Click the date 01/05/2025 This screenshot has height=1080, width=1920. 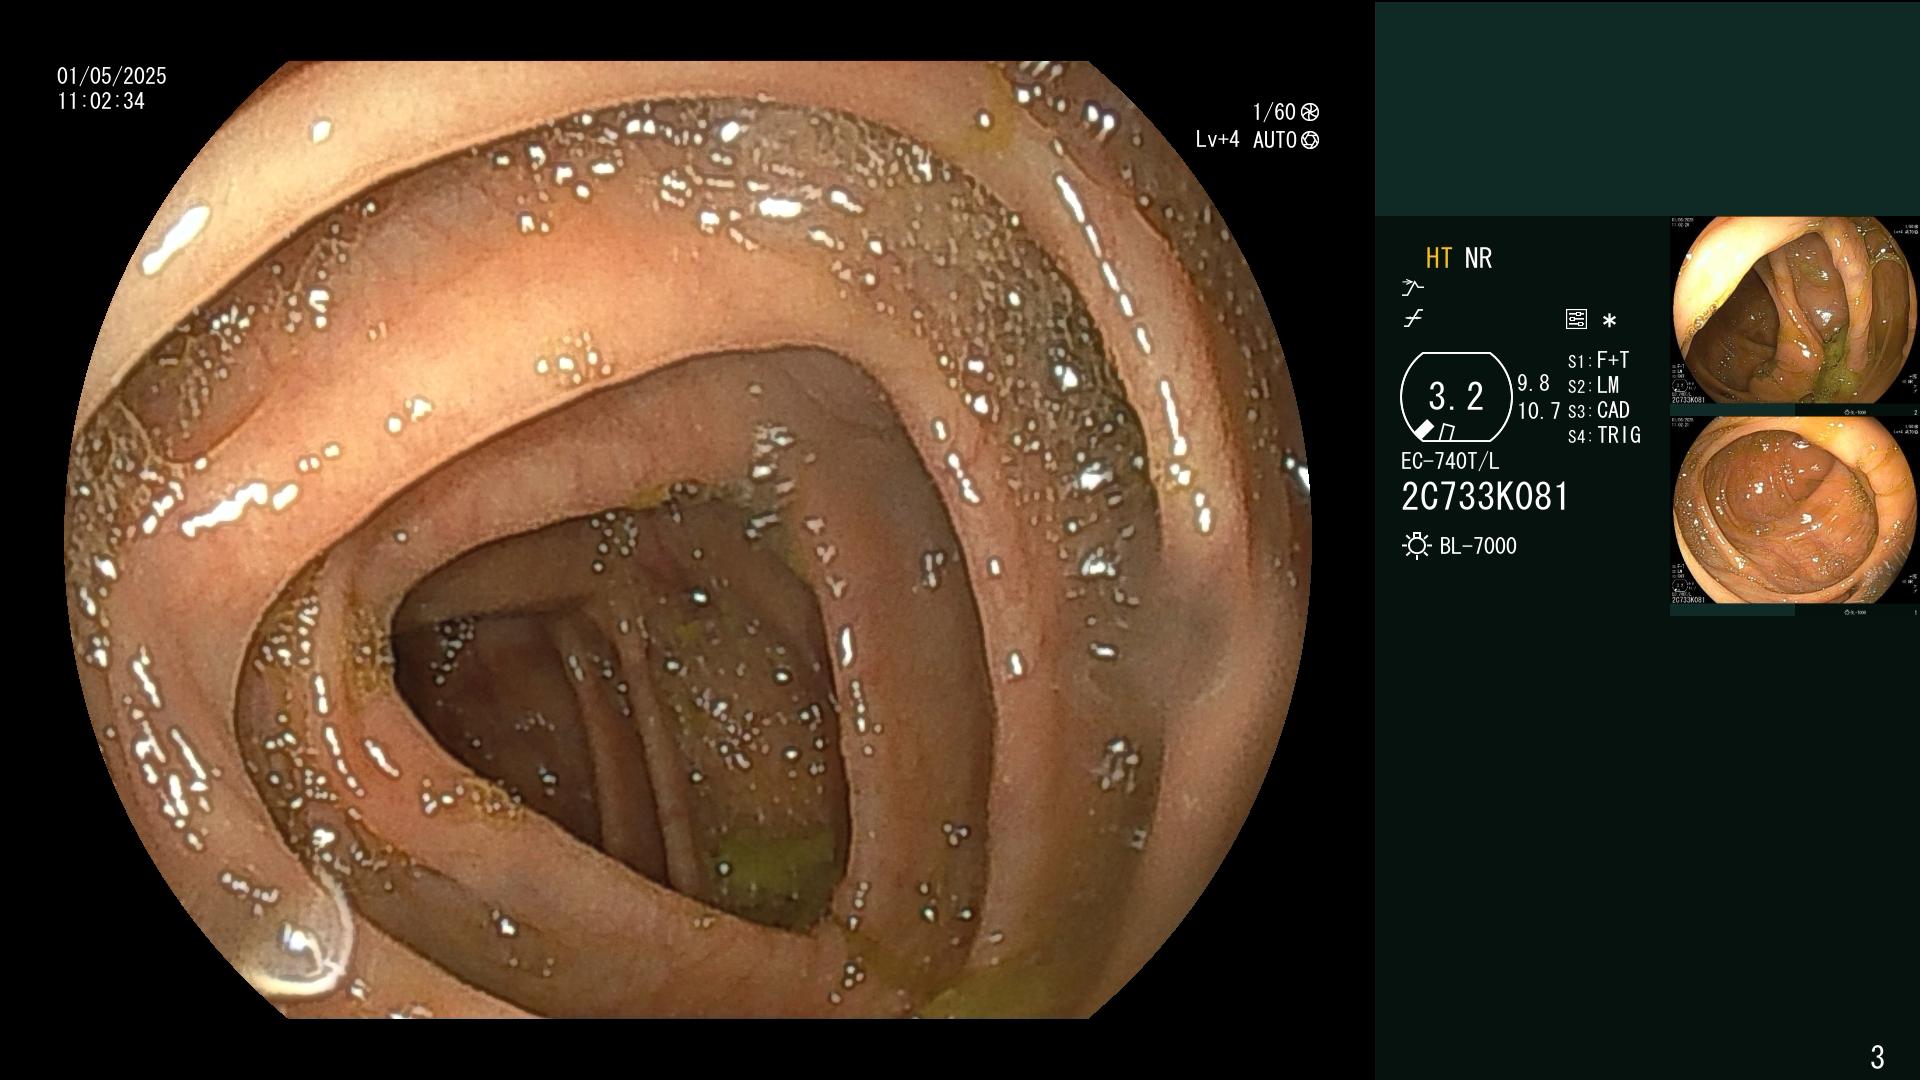(112, 76)
